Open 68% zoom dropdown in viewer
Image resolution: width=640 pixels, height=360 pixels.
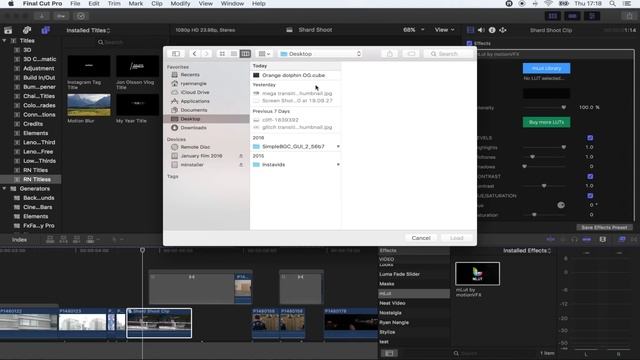413,30
